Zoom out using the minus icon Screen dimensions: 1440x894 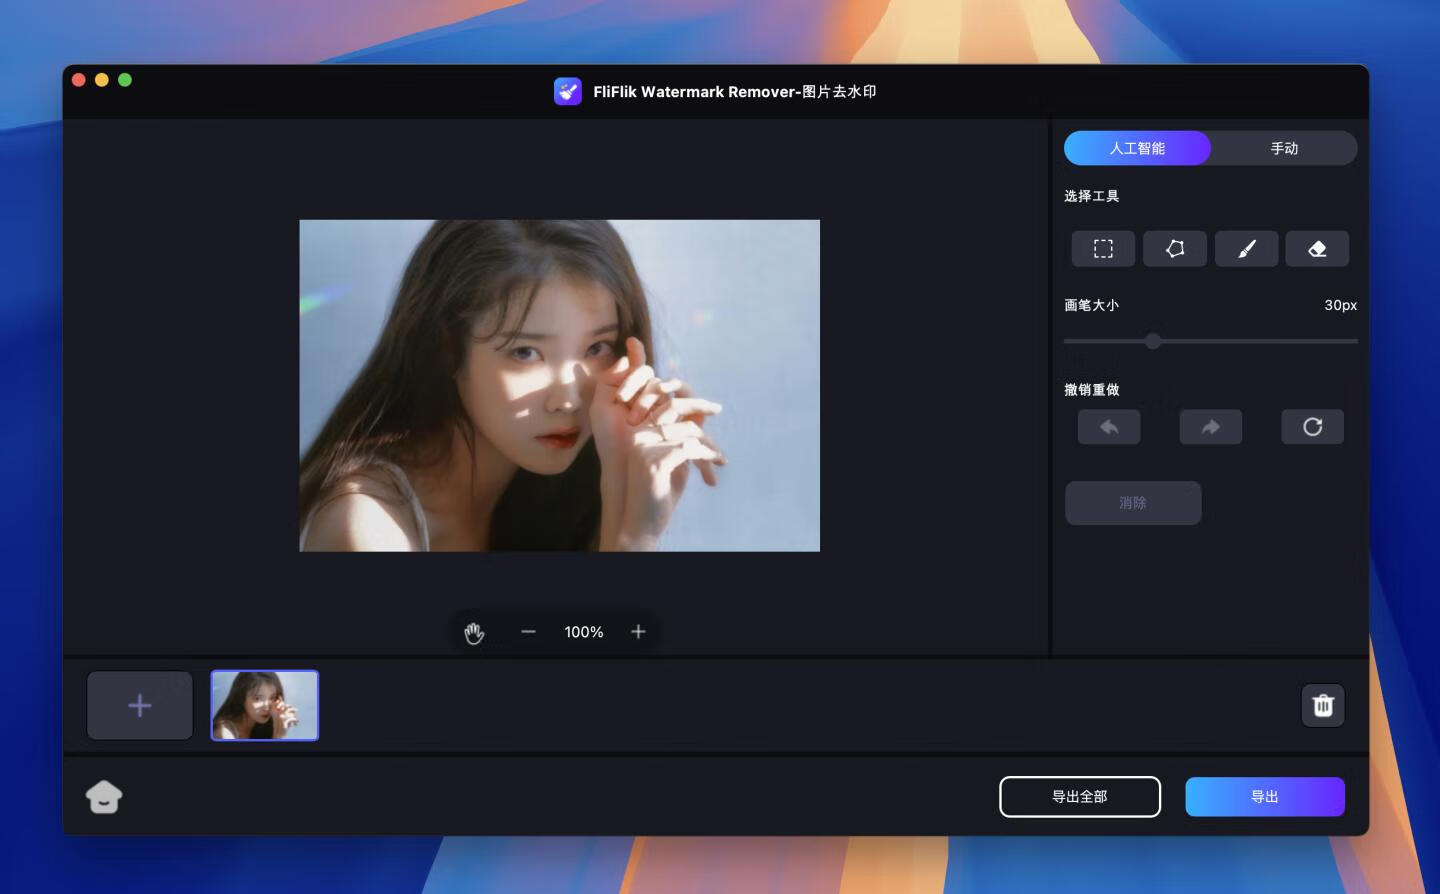(x=528, y=632)
